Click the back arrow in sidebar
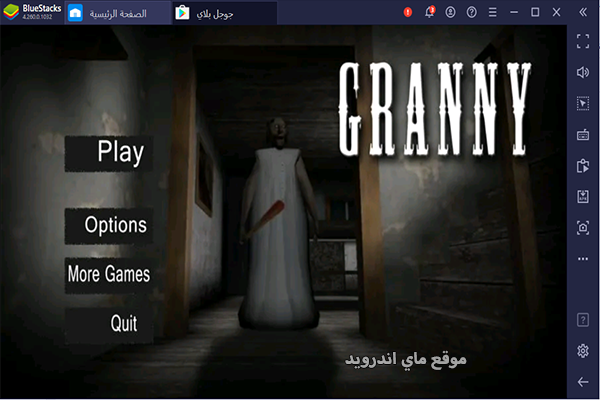Viewport: 600px width, 400px height. 583,382
